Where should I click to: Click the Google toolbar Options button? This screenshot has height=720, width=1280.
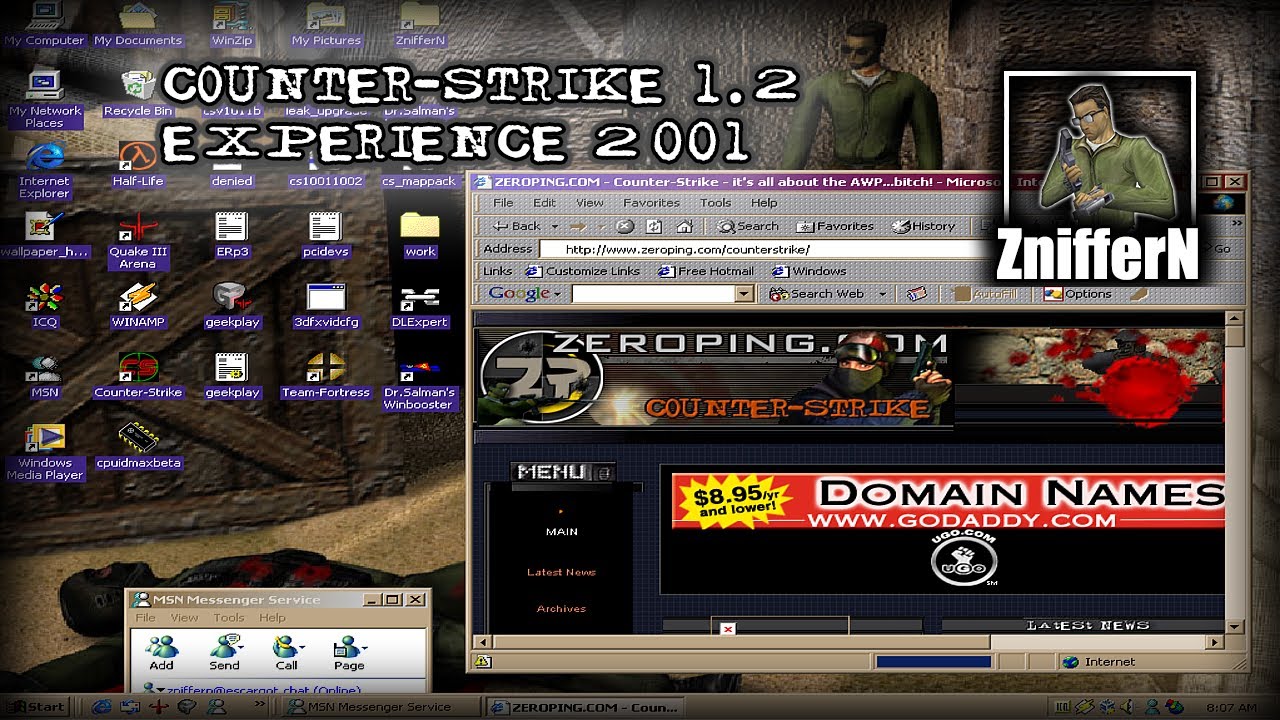coord(1078,294)
